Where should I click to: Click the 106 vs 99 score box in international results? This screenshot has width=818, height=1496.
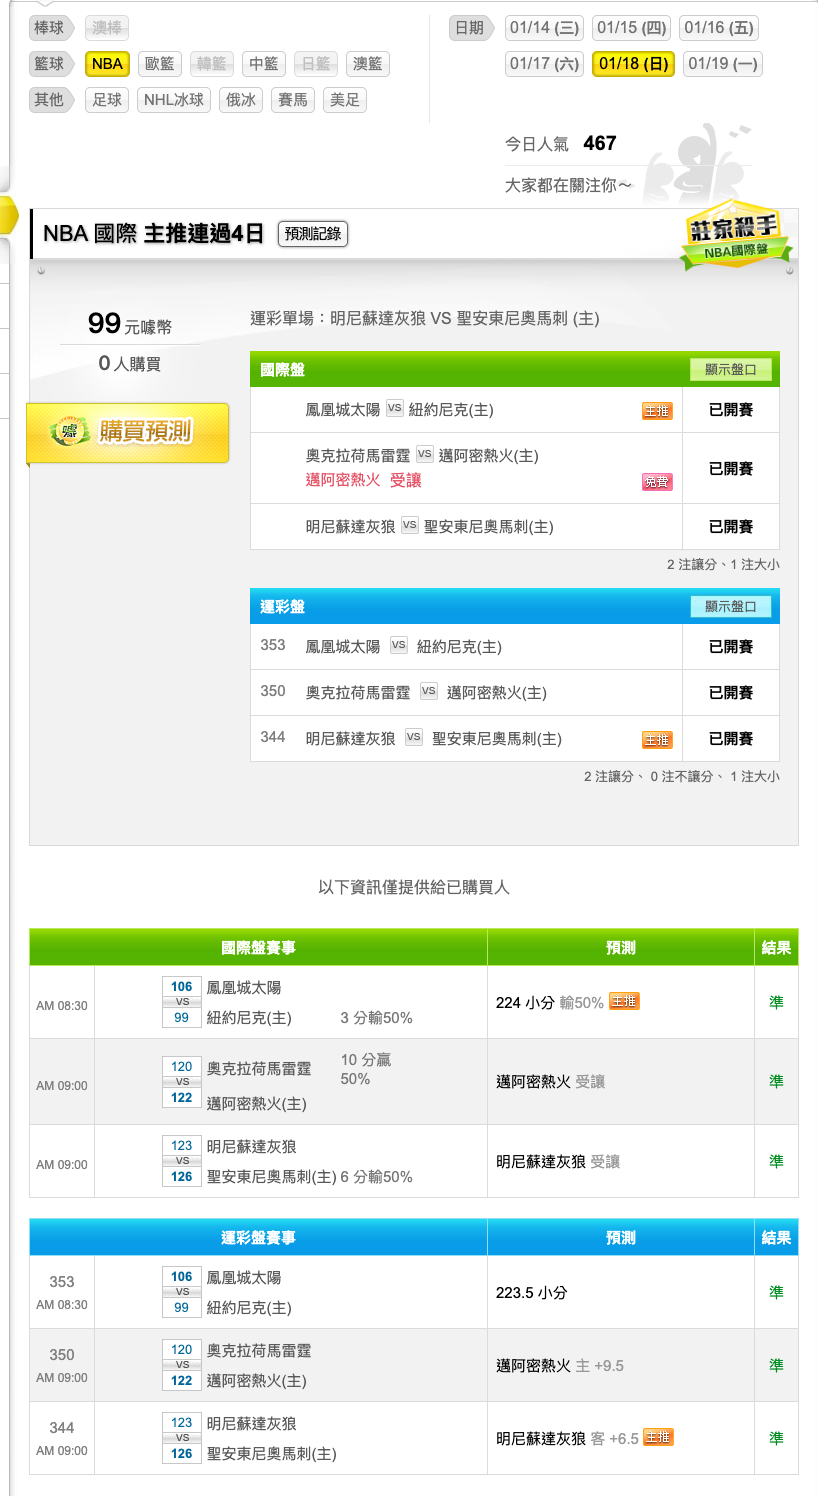(x=182, y=1002)
